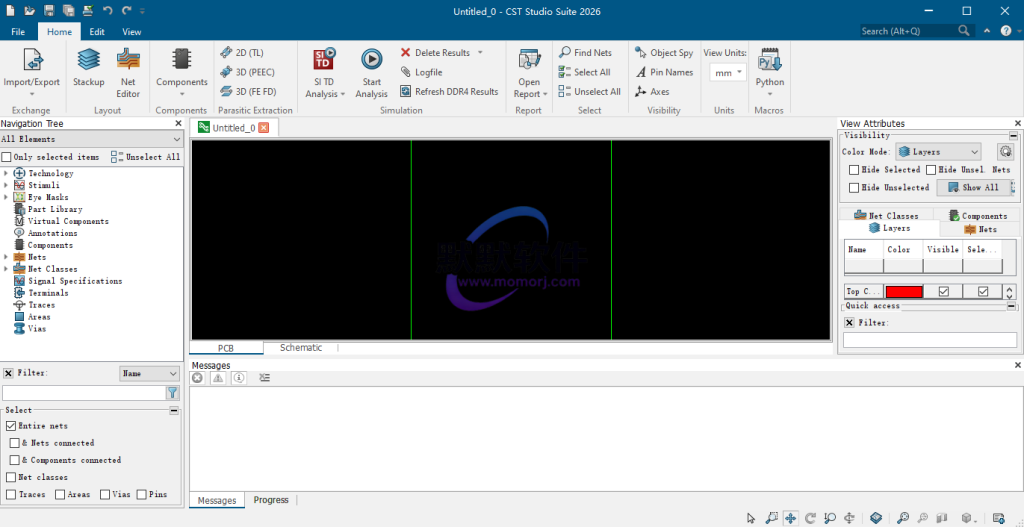The width and height of the screenshot is (1024, 527).
Task: Open the File menu
Action: coord(18,32)
